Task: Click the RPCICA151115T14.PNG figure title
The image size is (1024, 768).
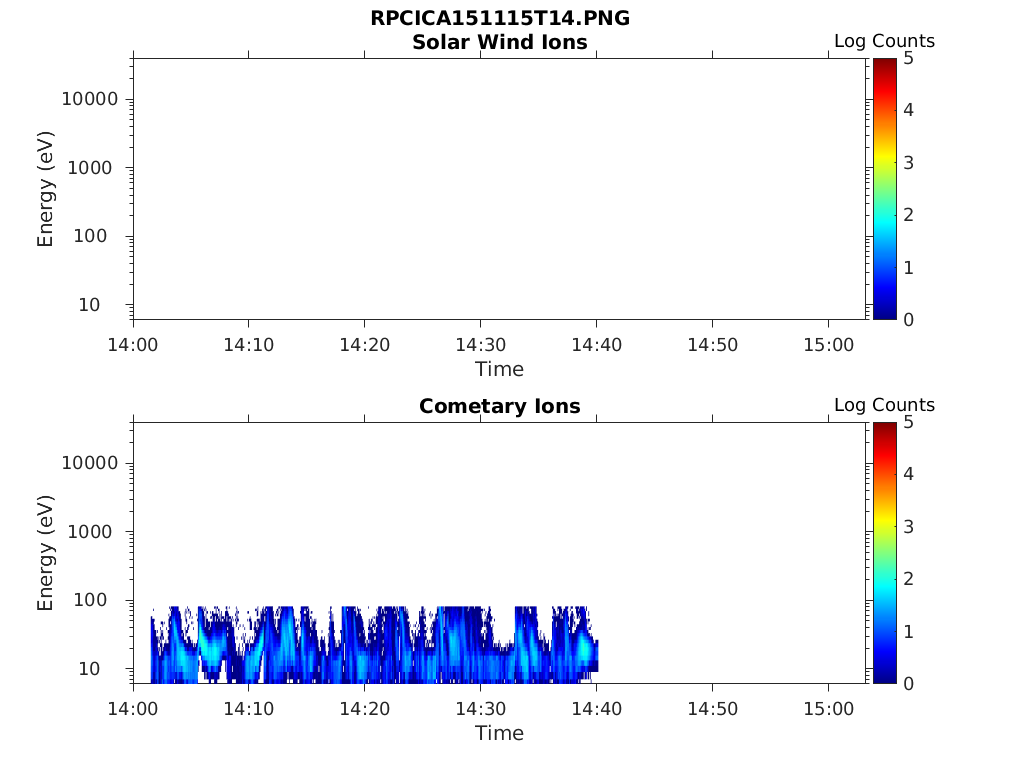Action: [500, 18]
